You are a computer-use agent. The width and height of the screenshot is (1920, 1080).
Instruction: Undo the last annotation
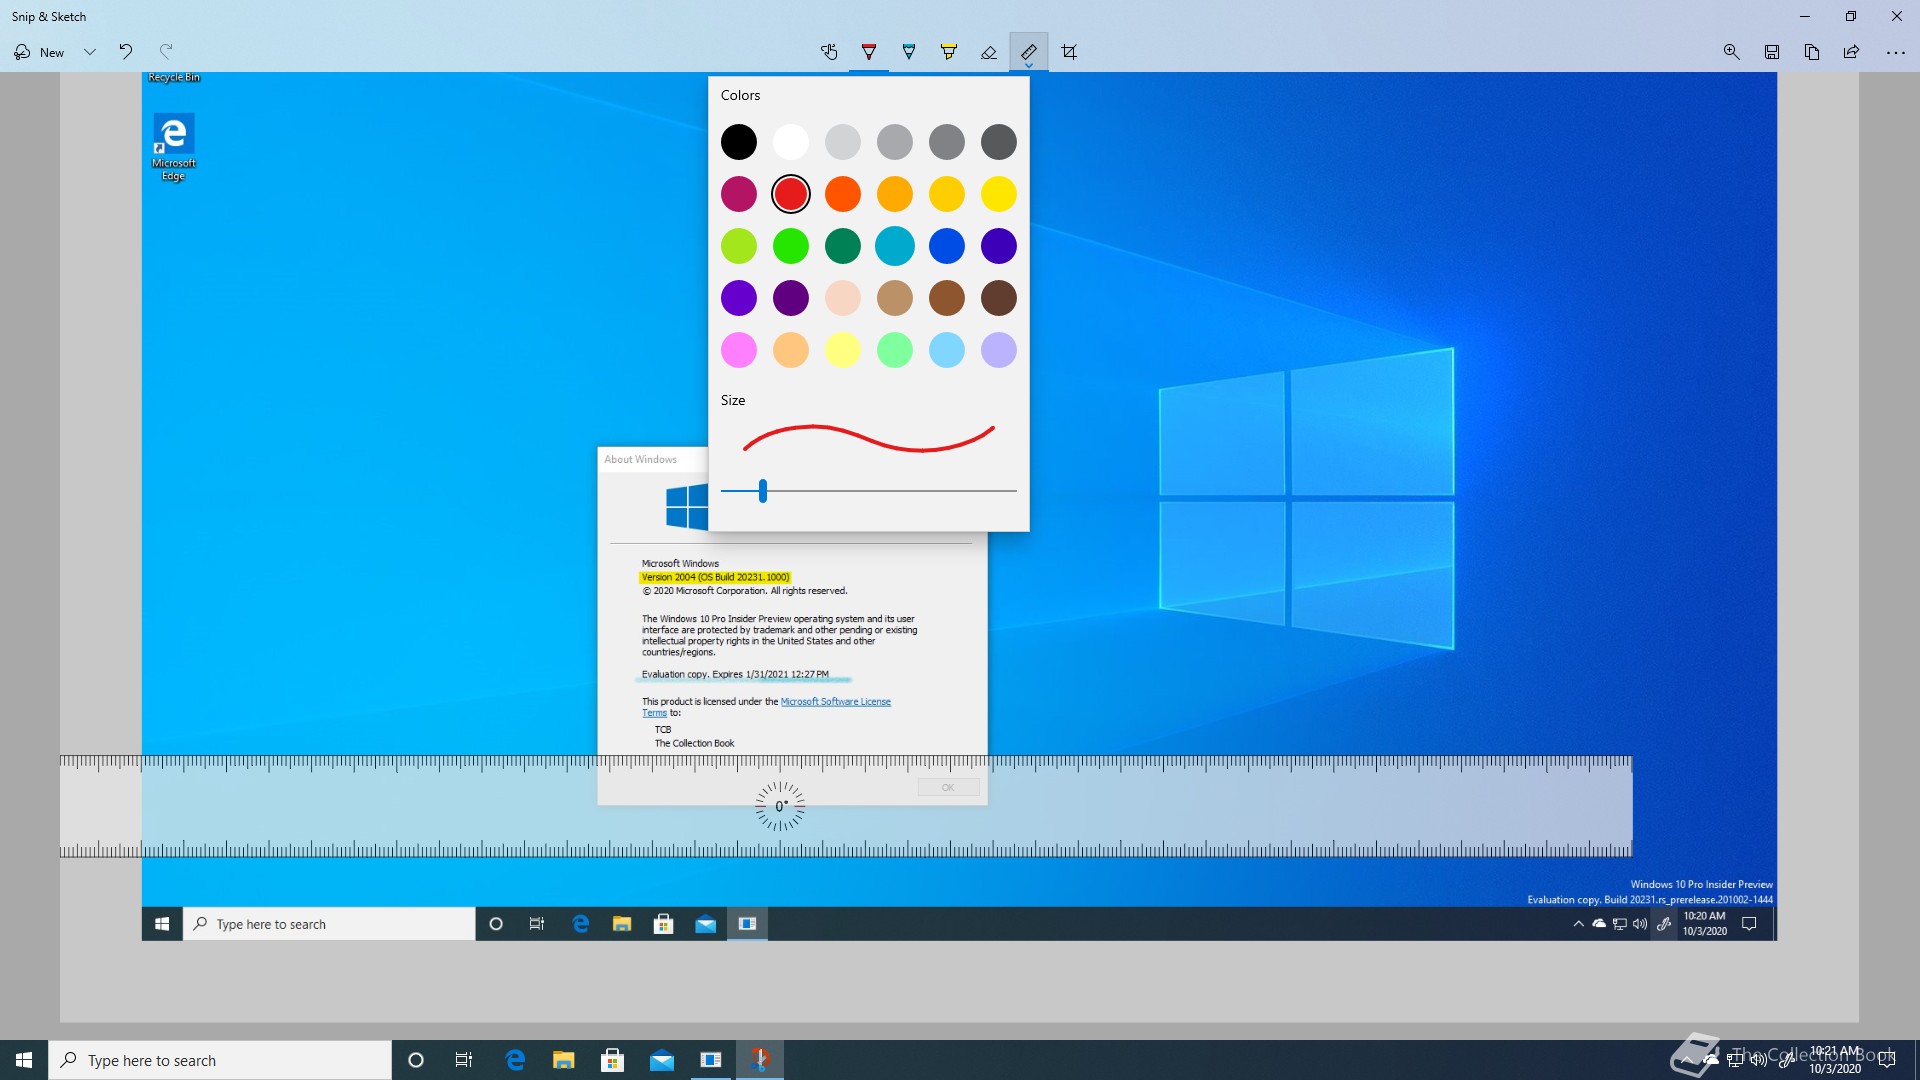point(126,52)
